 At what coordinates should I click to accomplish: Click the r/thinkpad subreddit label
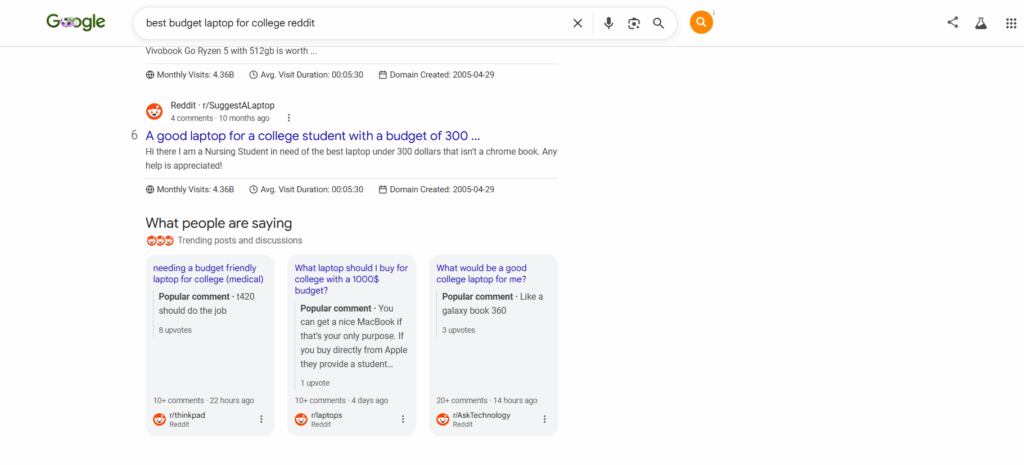click(187, 415)
